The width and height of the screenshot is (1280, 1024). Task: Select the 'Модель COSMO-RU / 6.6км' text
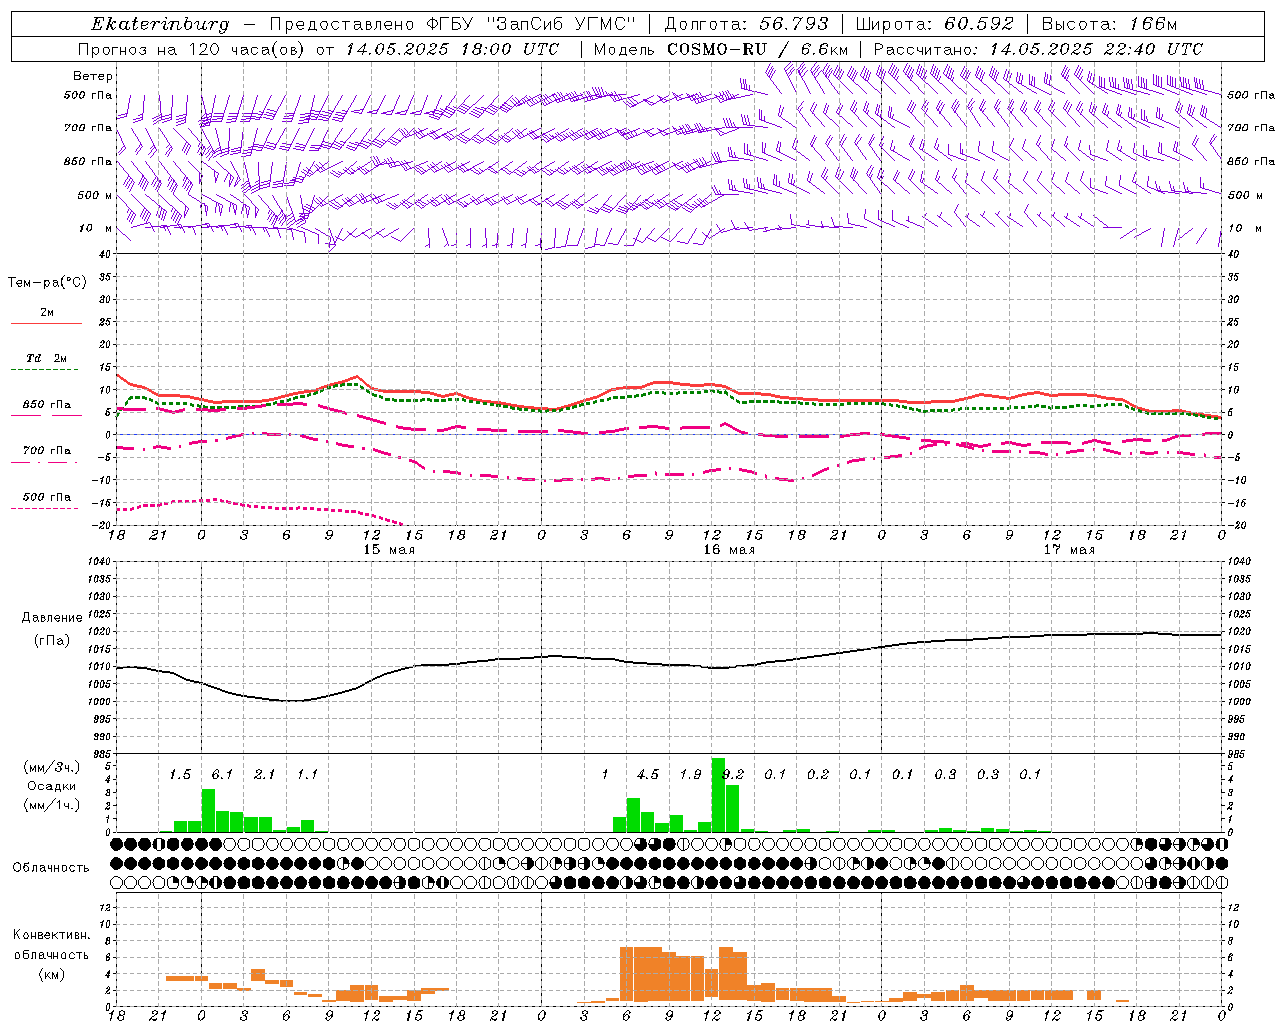pyautogui.click(x=721, y=49)
